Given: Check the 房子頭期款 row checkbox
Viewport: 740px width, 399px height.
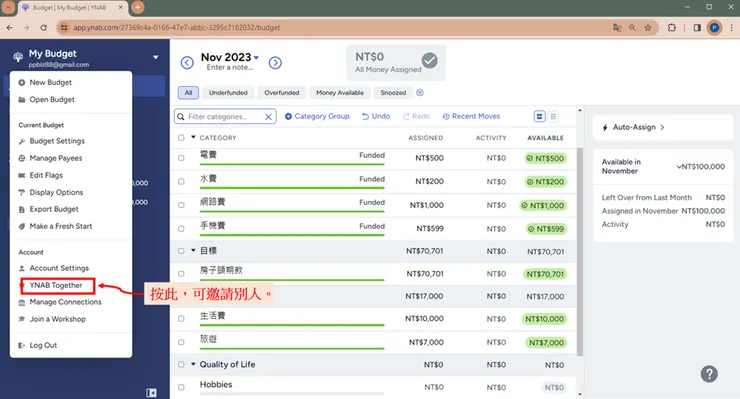Looking at the screenshot, I should [x=181, y=274].
